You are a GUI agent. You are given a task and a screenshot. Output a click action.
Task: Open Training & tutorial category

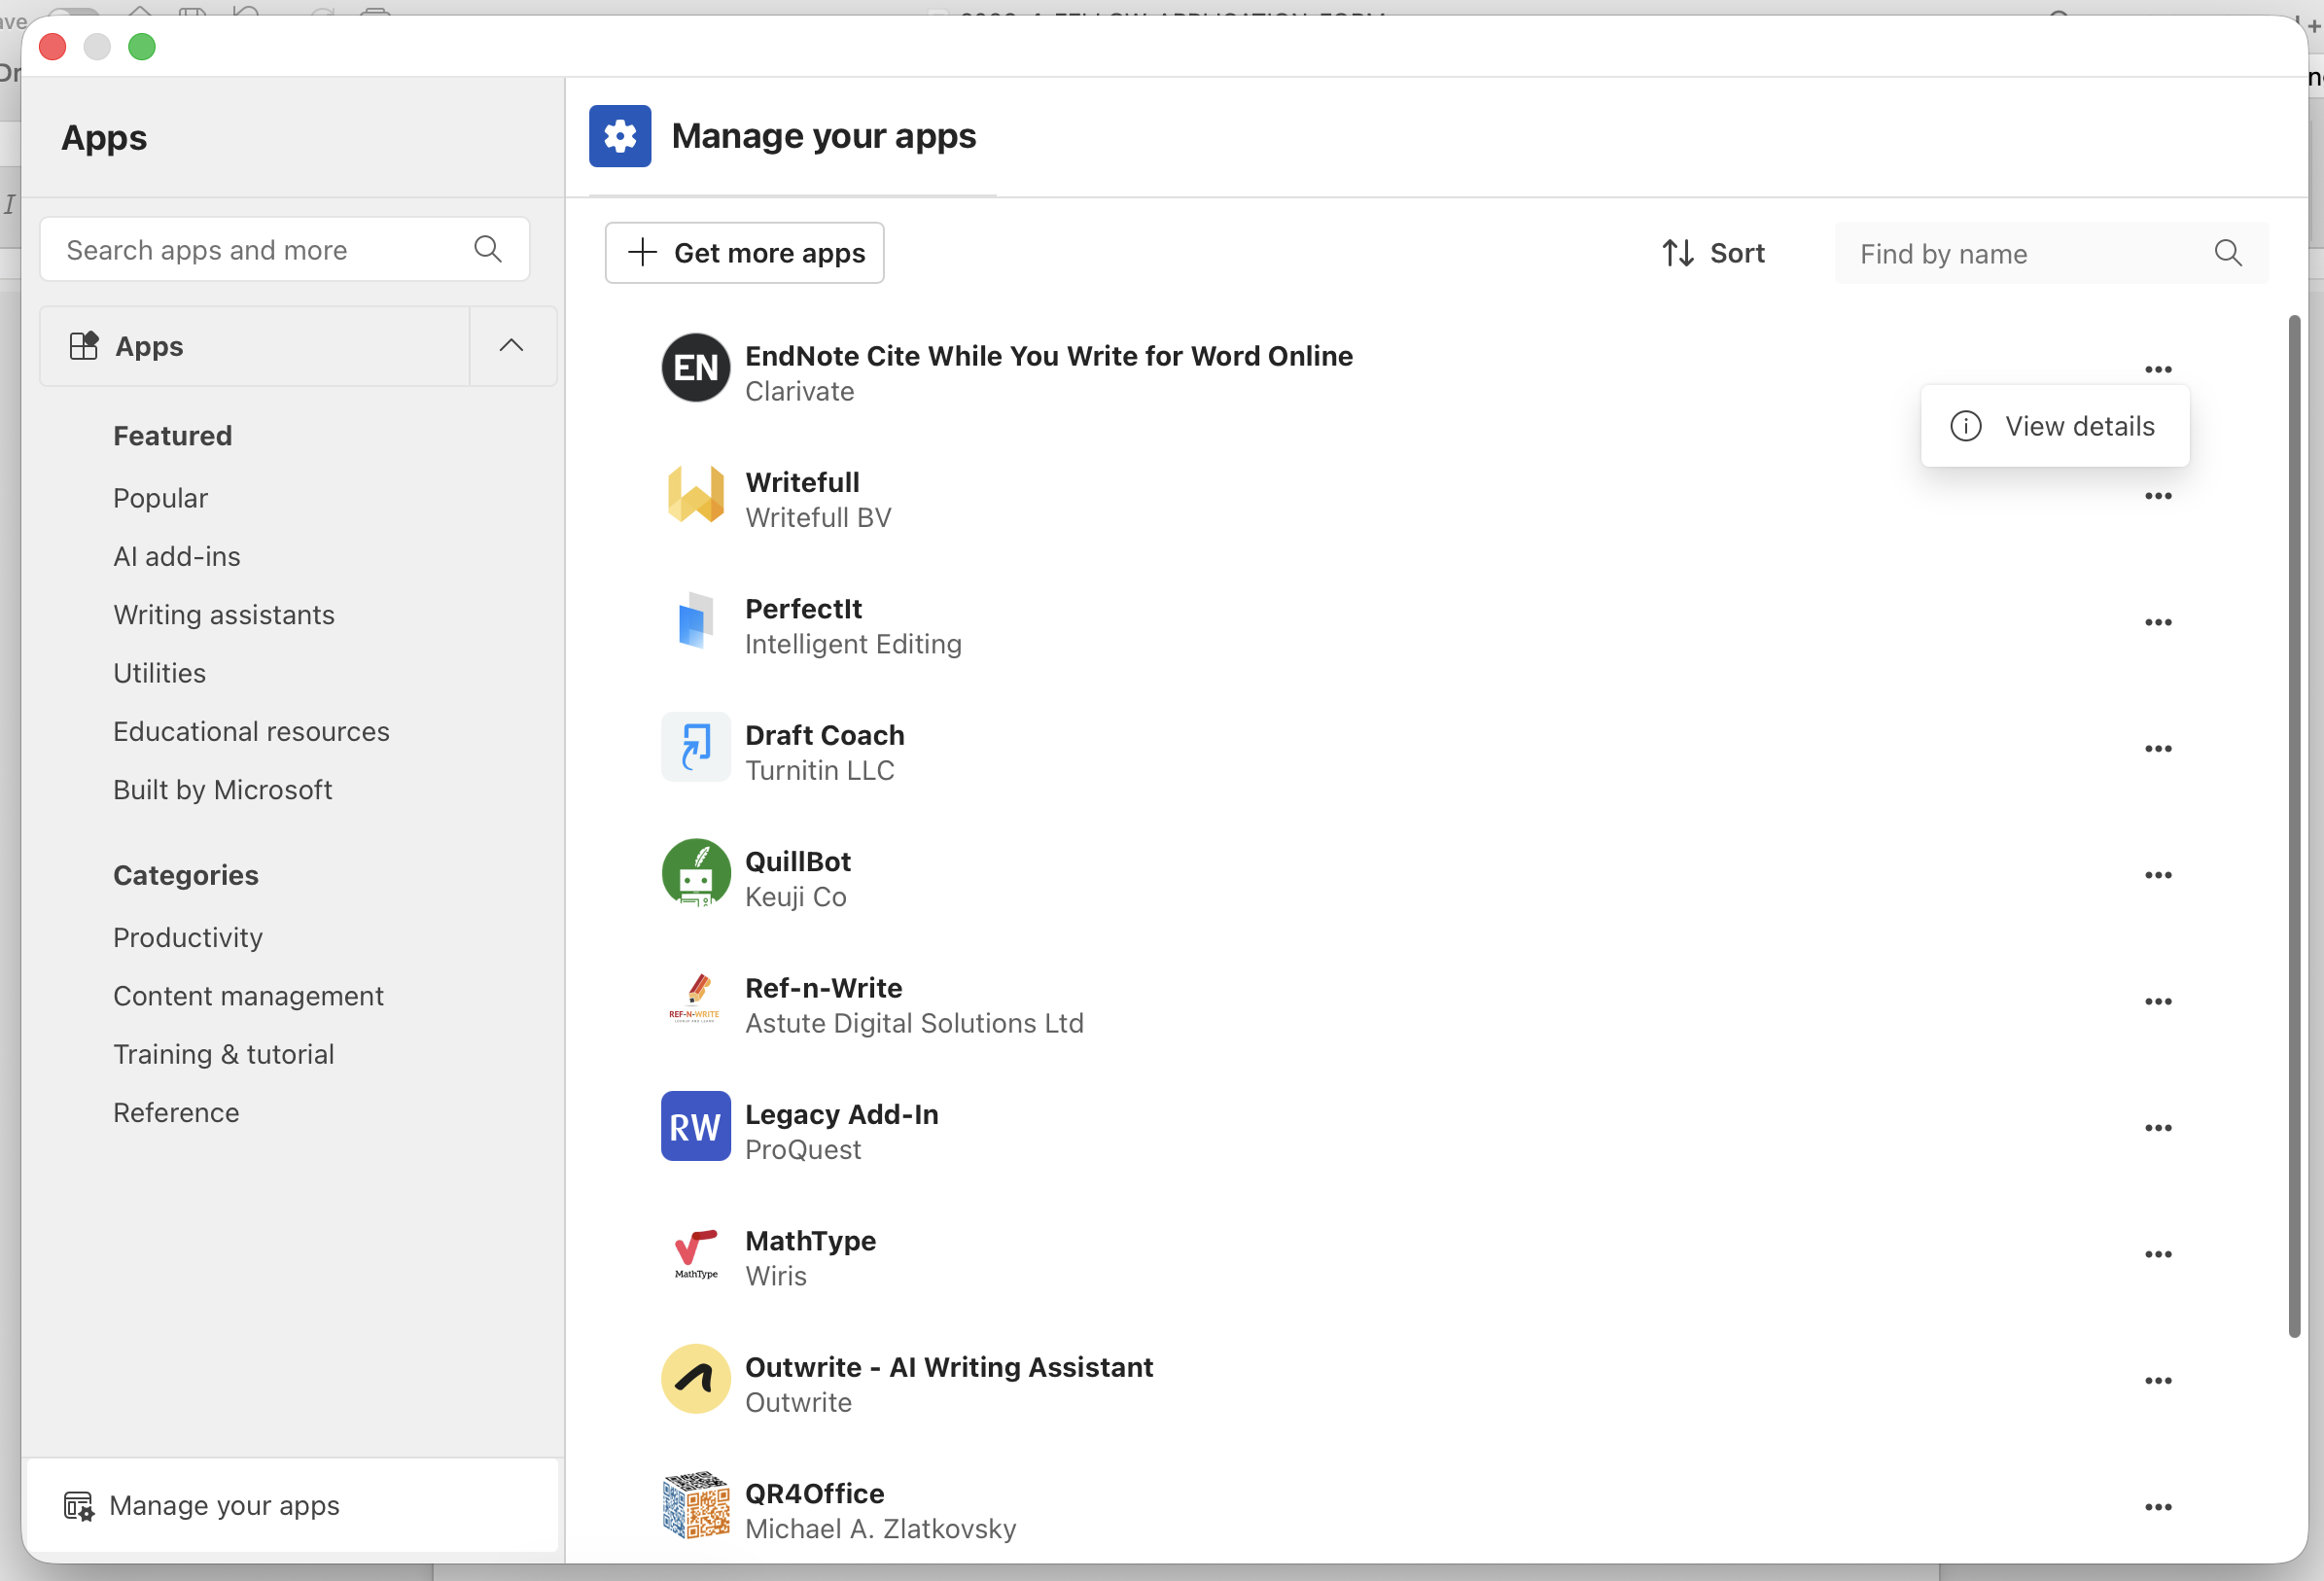pyautogui.click(x=224, y=1054)
